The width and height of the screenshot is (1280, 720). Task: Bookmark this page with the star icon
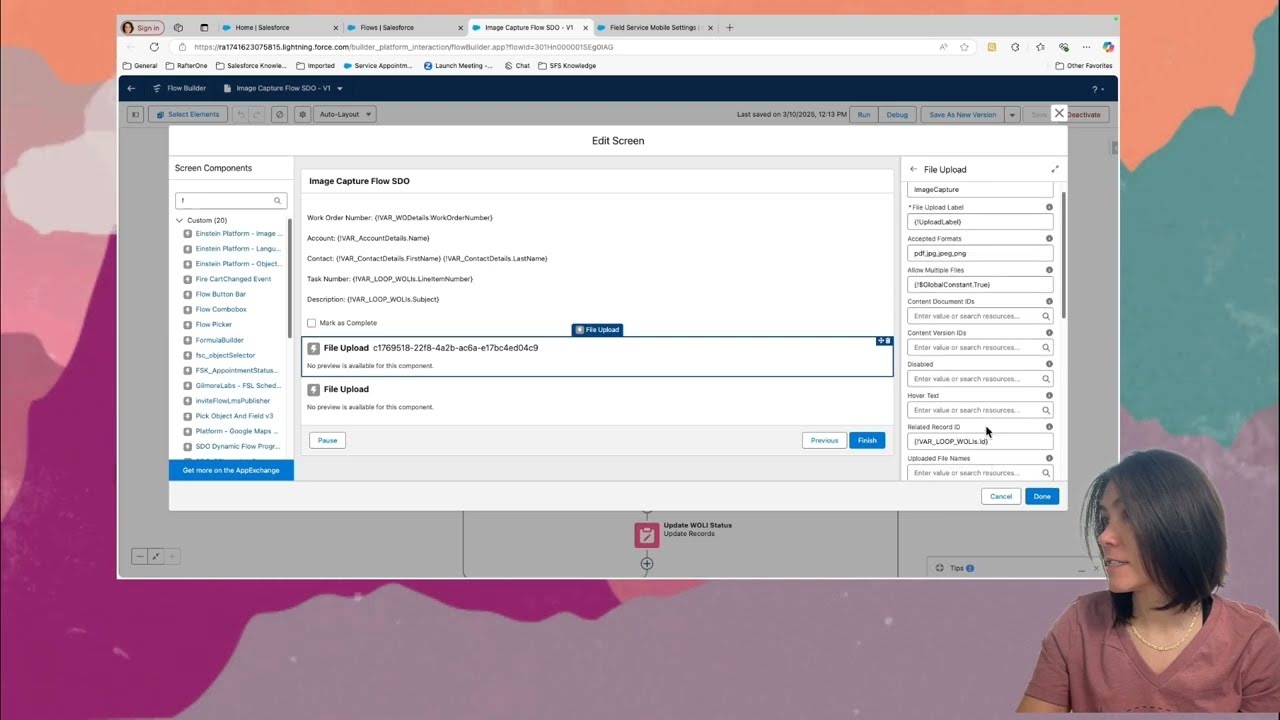[x=964, y=47]
